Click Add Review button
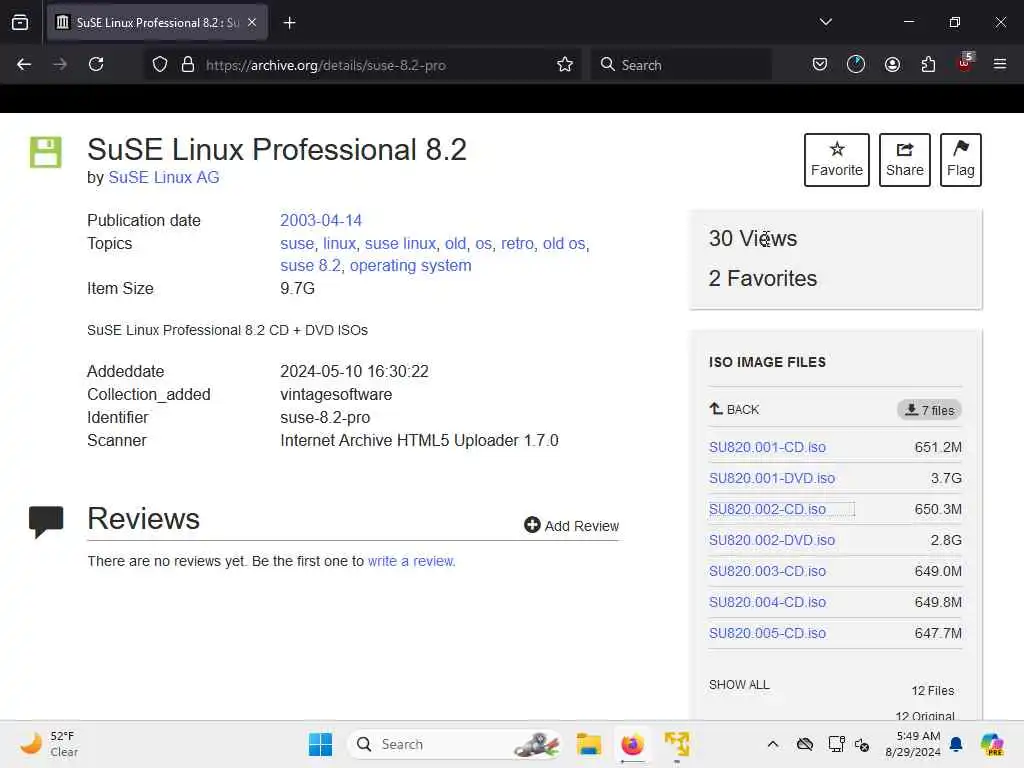1024x768 pixels. (x=571, y=526)
